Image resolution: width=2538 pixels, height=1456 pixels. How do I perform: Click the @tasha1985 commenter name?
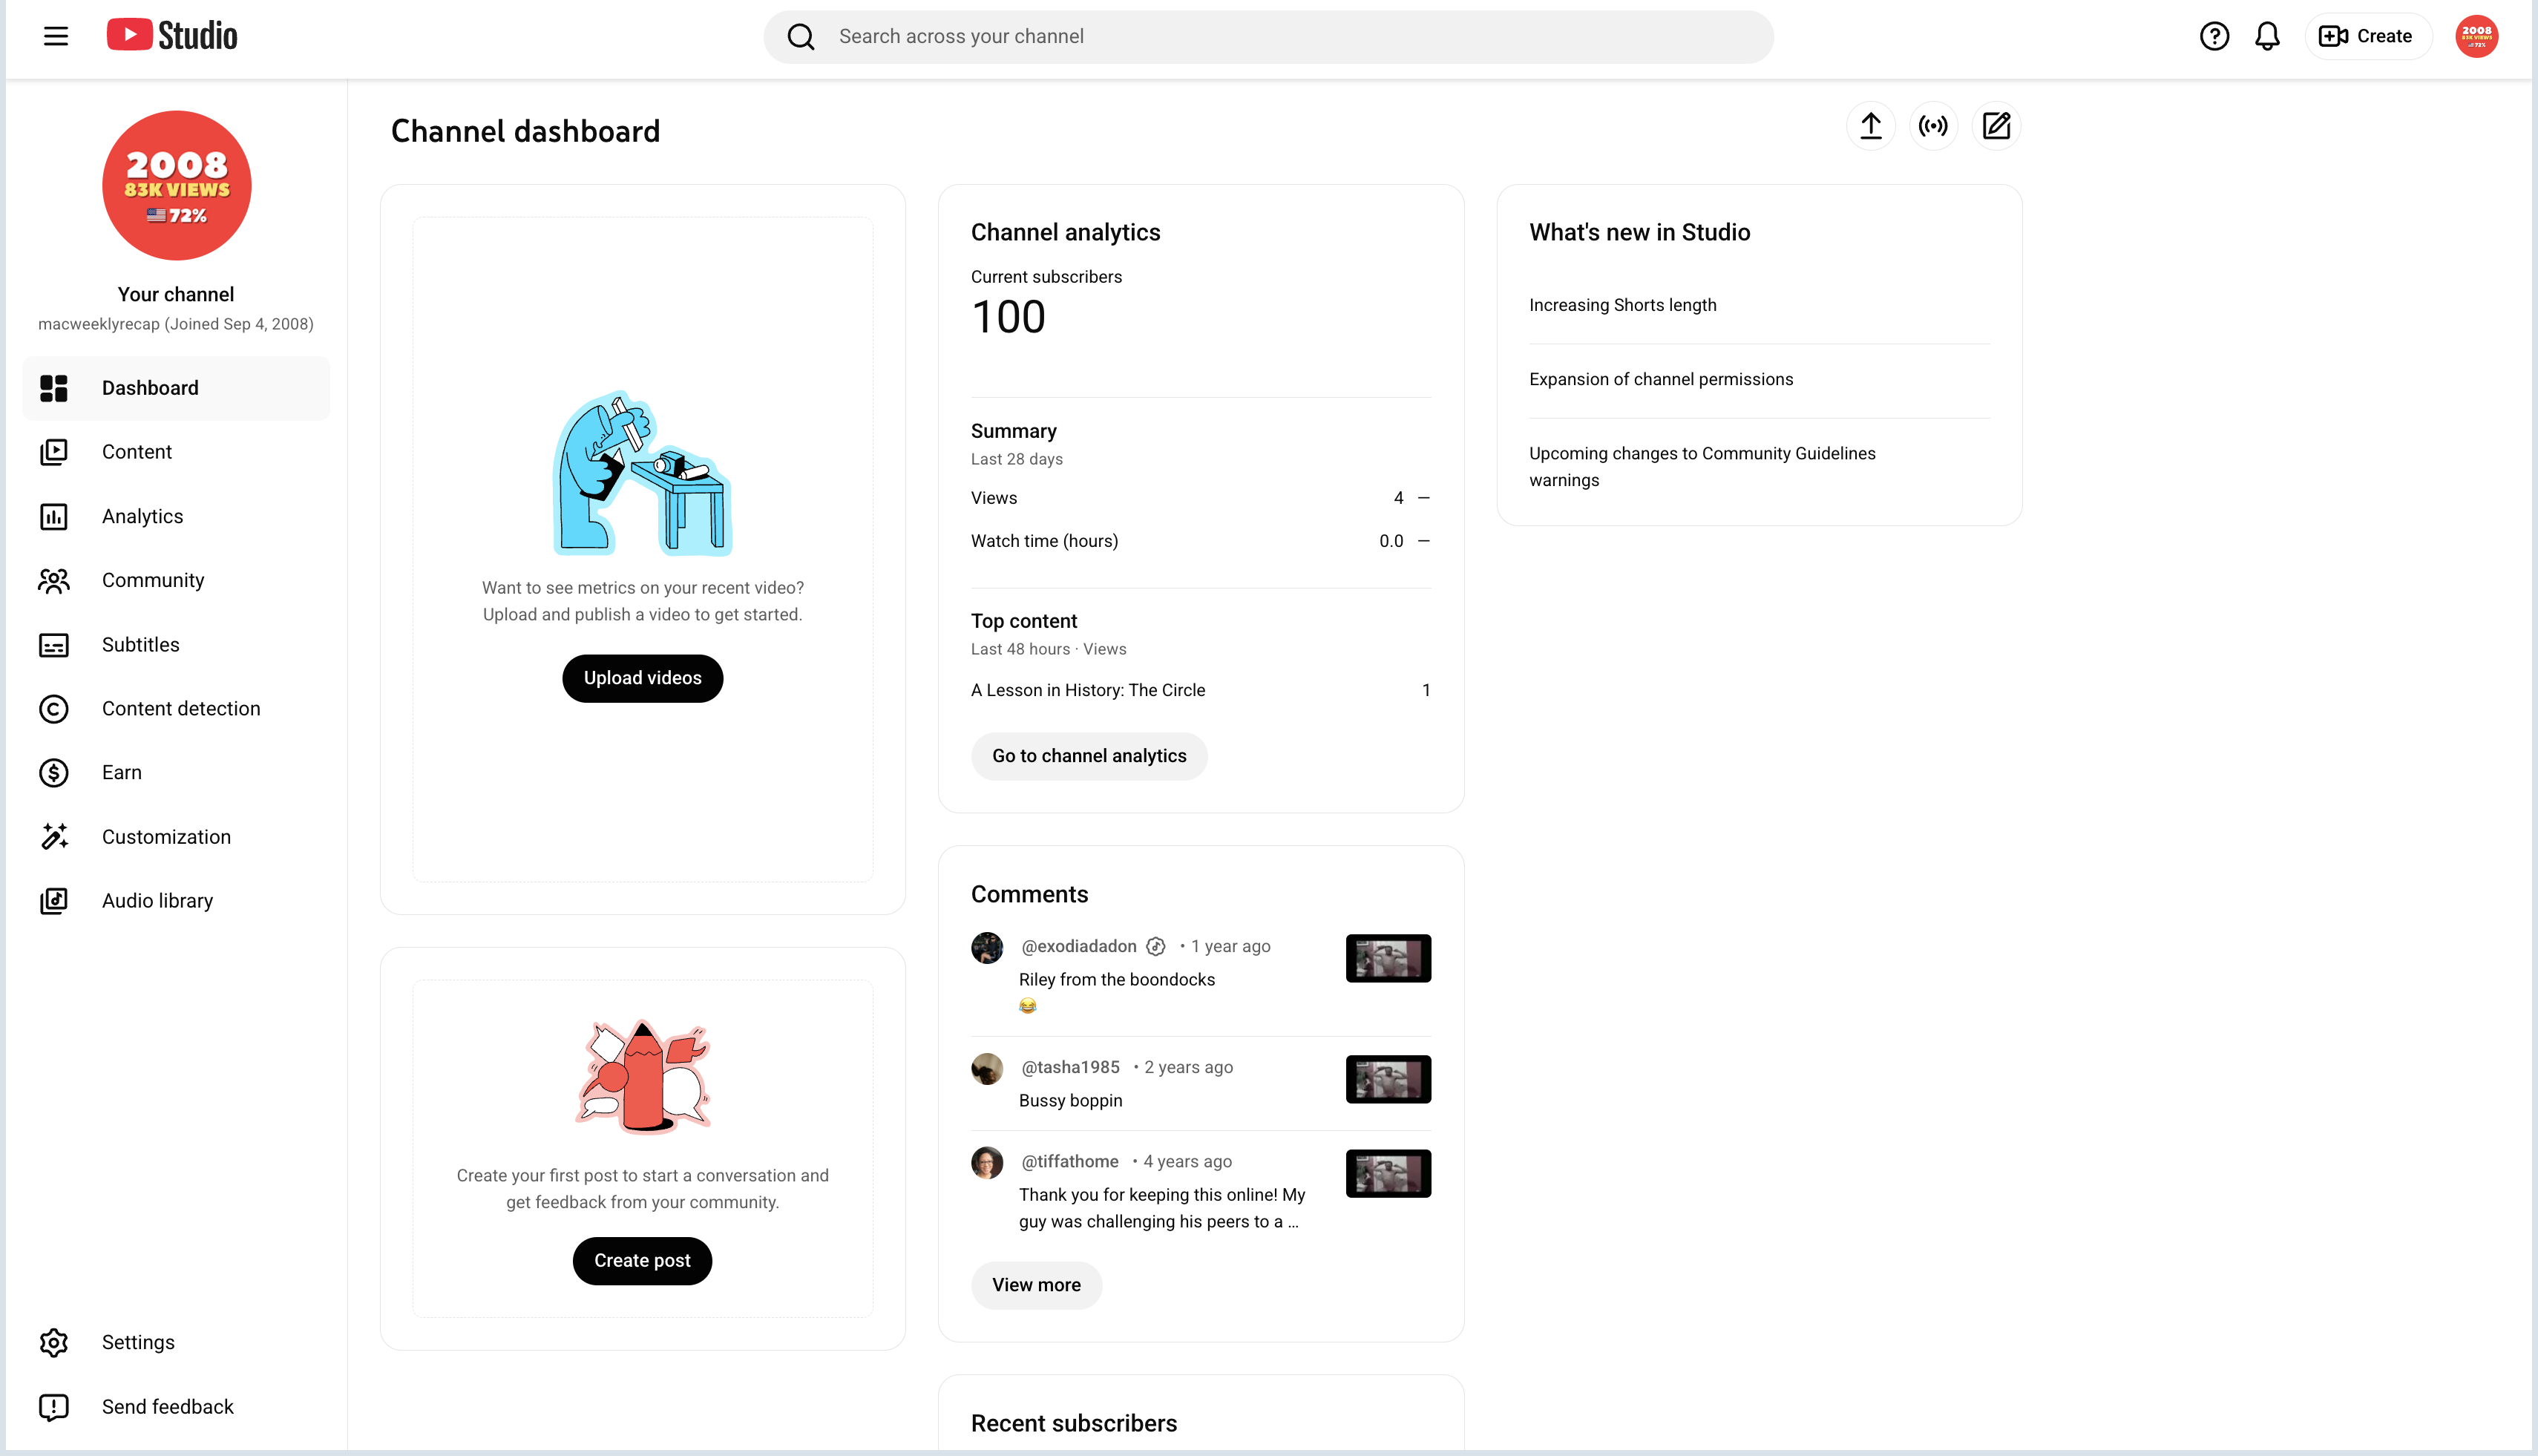click(x=1070, y=1067)
